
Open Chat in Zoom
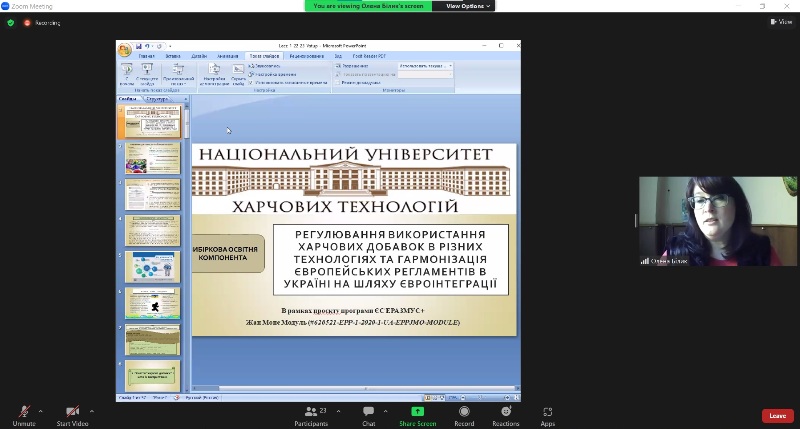click(369, 416)
